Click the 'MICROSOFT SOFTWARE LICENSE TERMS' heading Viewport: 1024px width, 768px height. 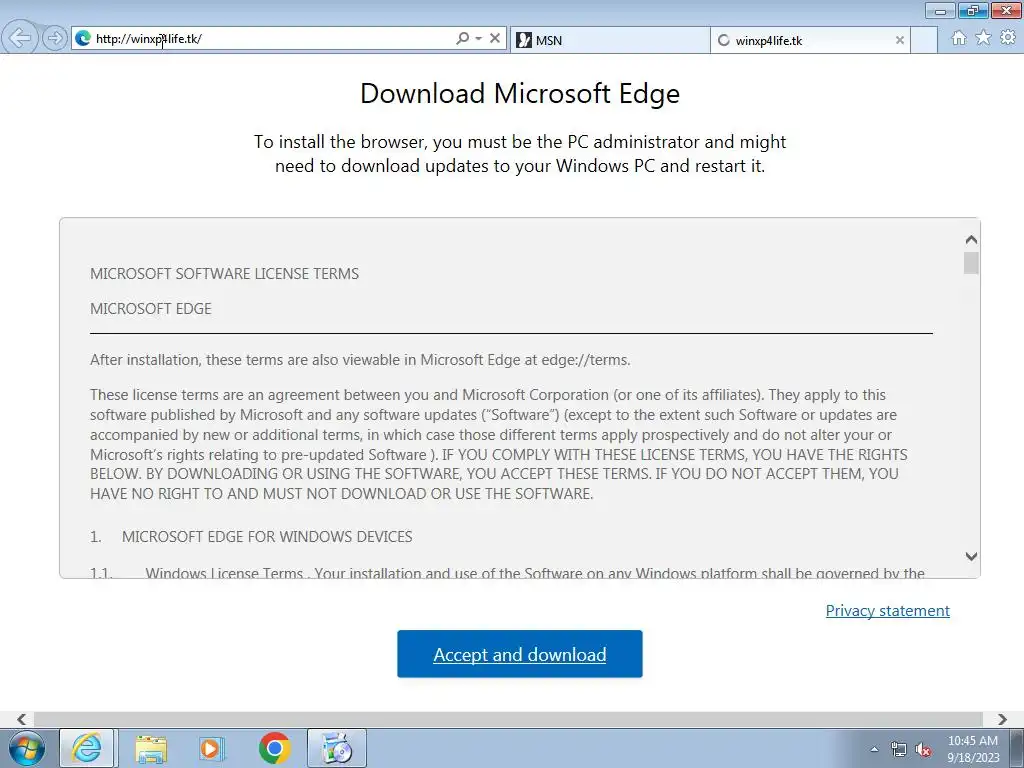(x=225, y=274)
